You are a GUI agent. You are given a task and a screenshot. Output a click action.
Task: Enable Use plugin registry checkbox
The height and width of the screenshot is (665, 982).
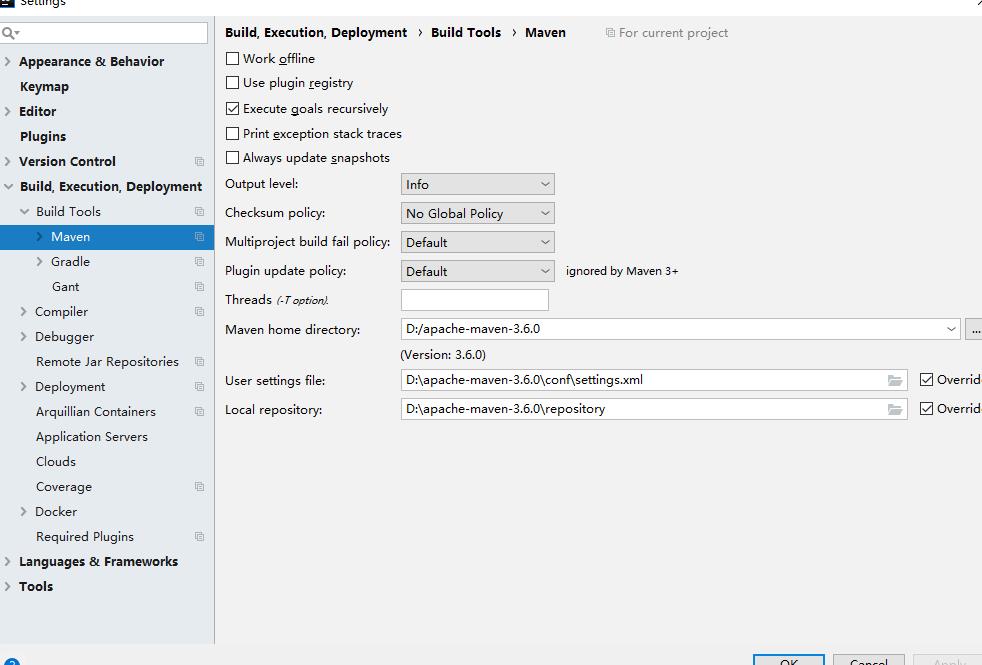click(x=232, y=83)
